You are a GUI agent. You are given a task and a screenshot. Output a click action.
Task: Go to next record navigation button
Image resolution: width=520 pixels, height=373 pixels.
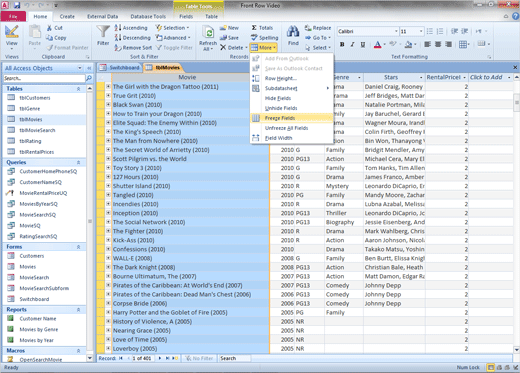(160, 358)
